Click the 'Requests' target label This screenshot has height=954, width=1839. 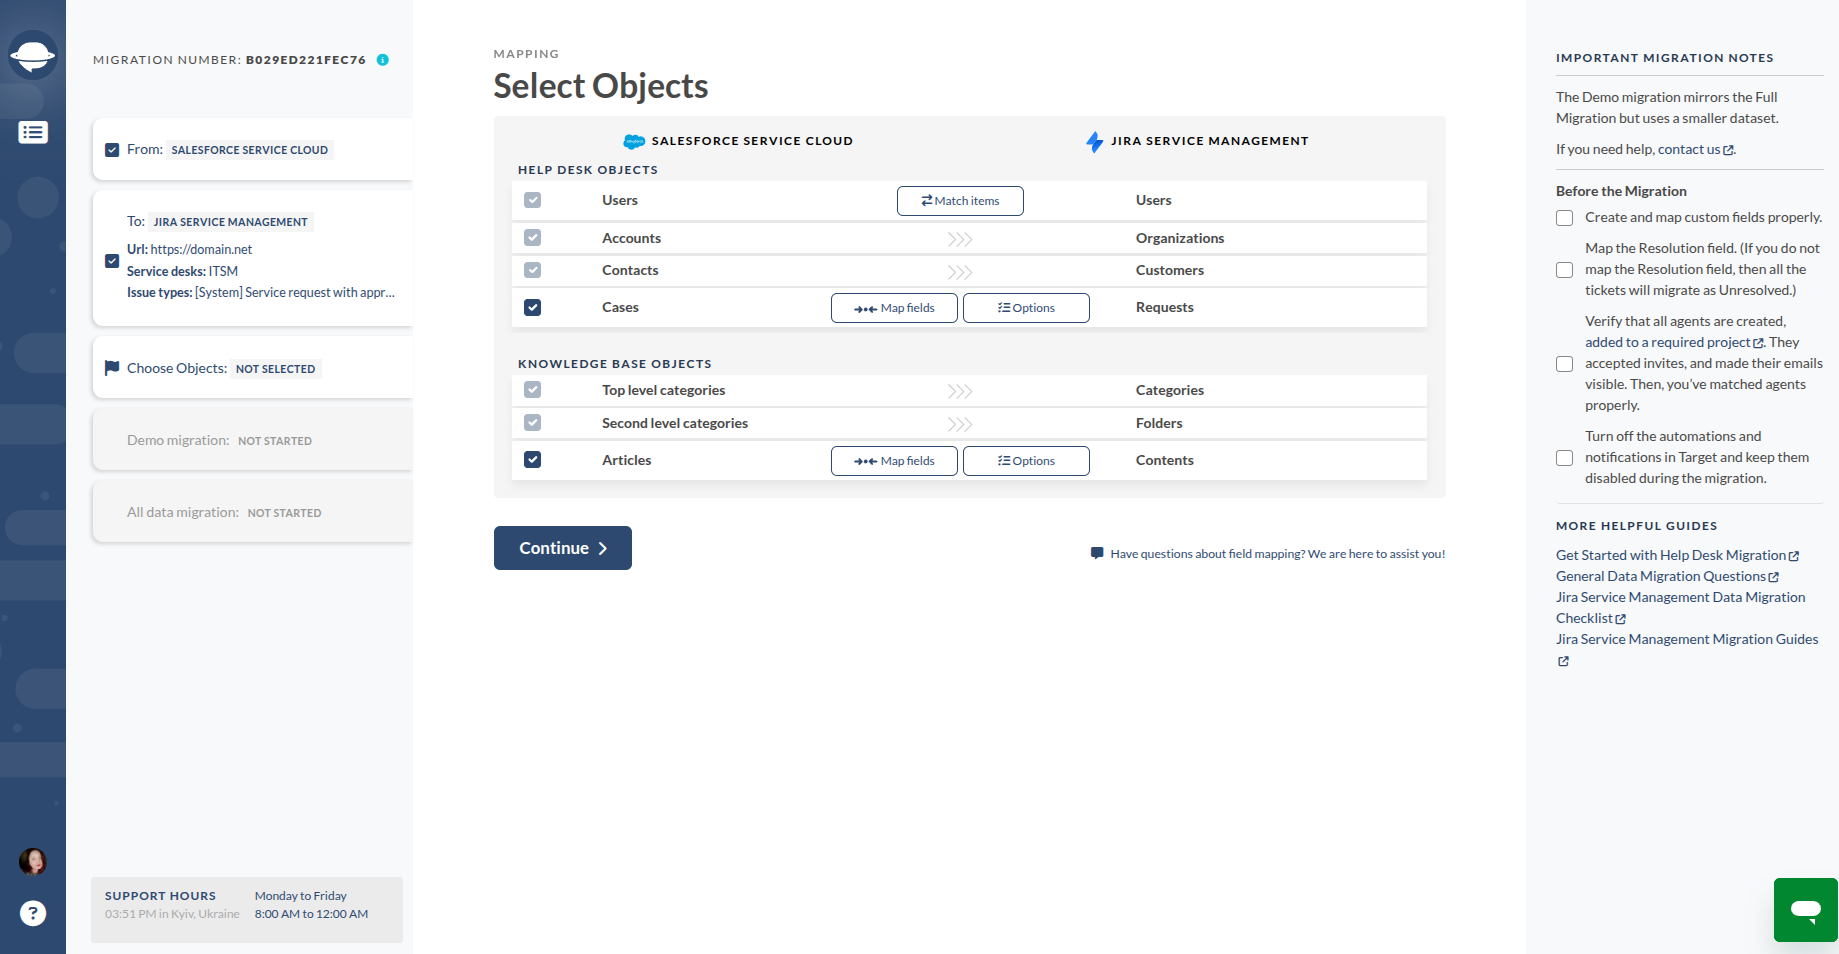click(x=1165, y=307)
